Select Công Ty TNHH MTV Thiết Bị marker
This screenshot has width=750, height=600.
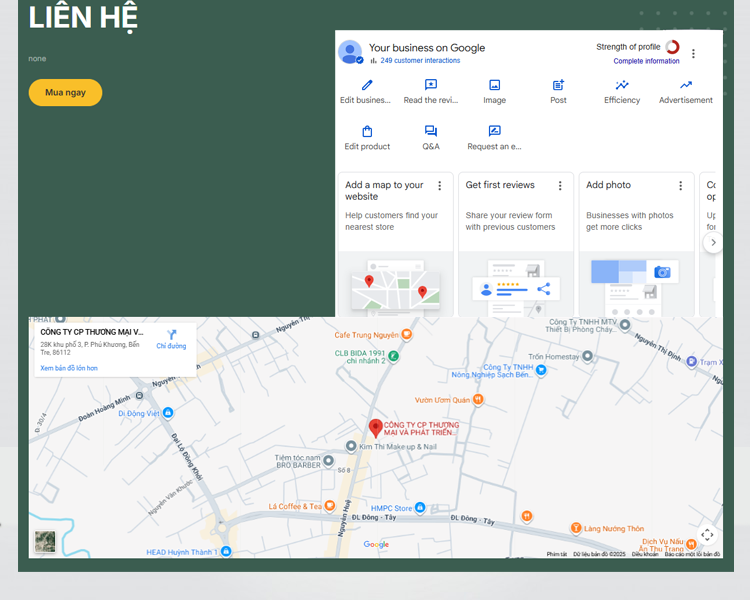pyautogui.click(x=625, y=325)
